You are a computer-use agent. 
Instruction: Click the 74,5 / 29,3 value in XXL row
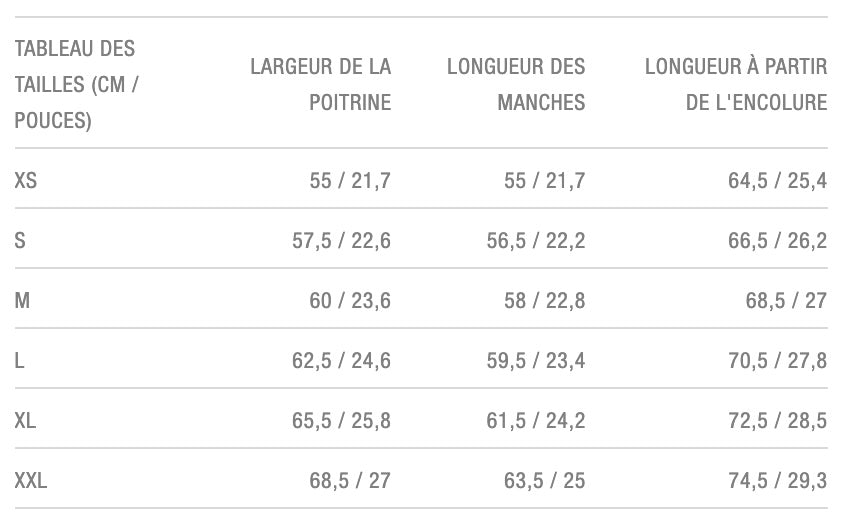pos(777,480)
